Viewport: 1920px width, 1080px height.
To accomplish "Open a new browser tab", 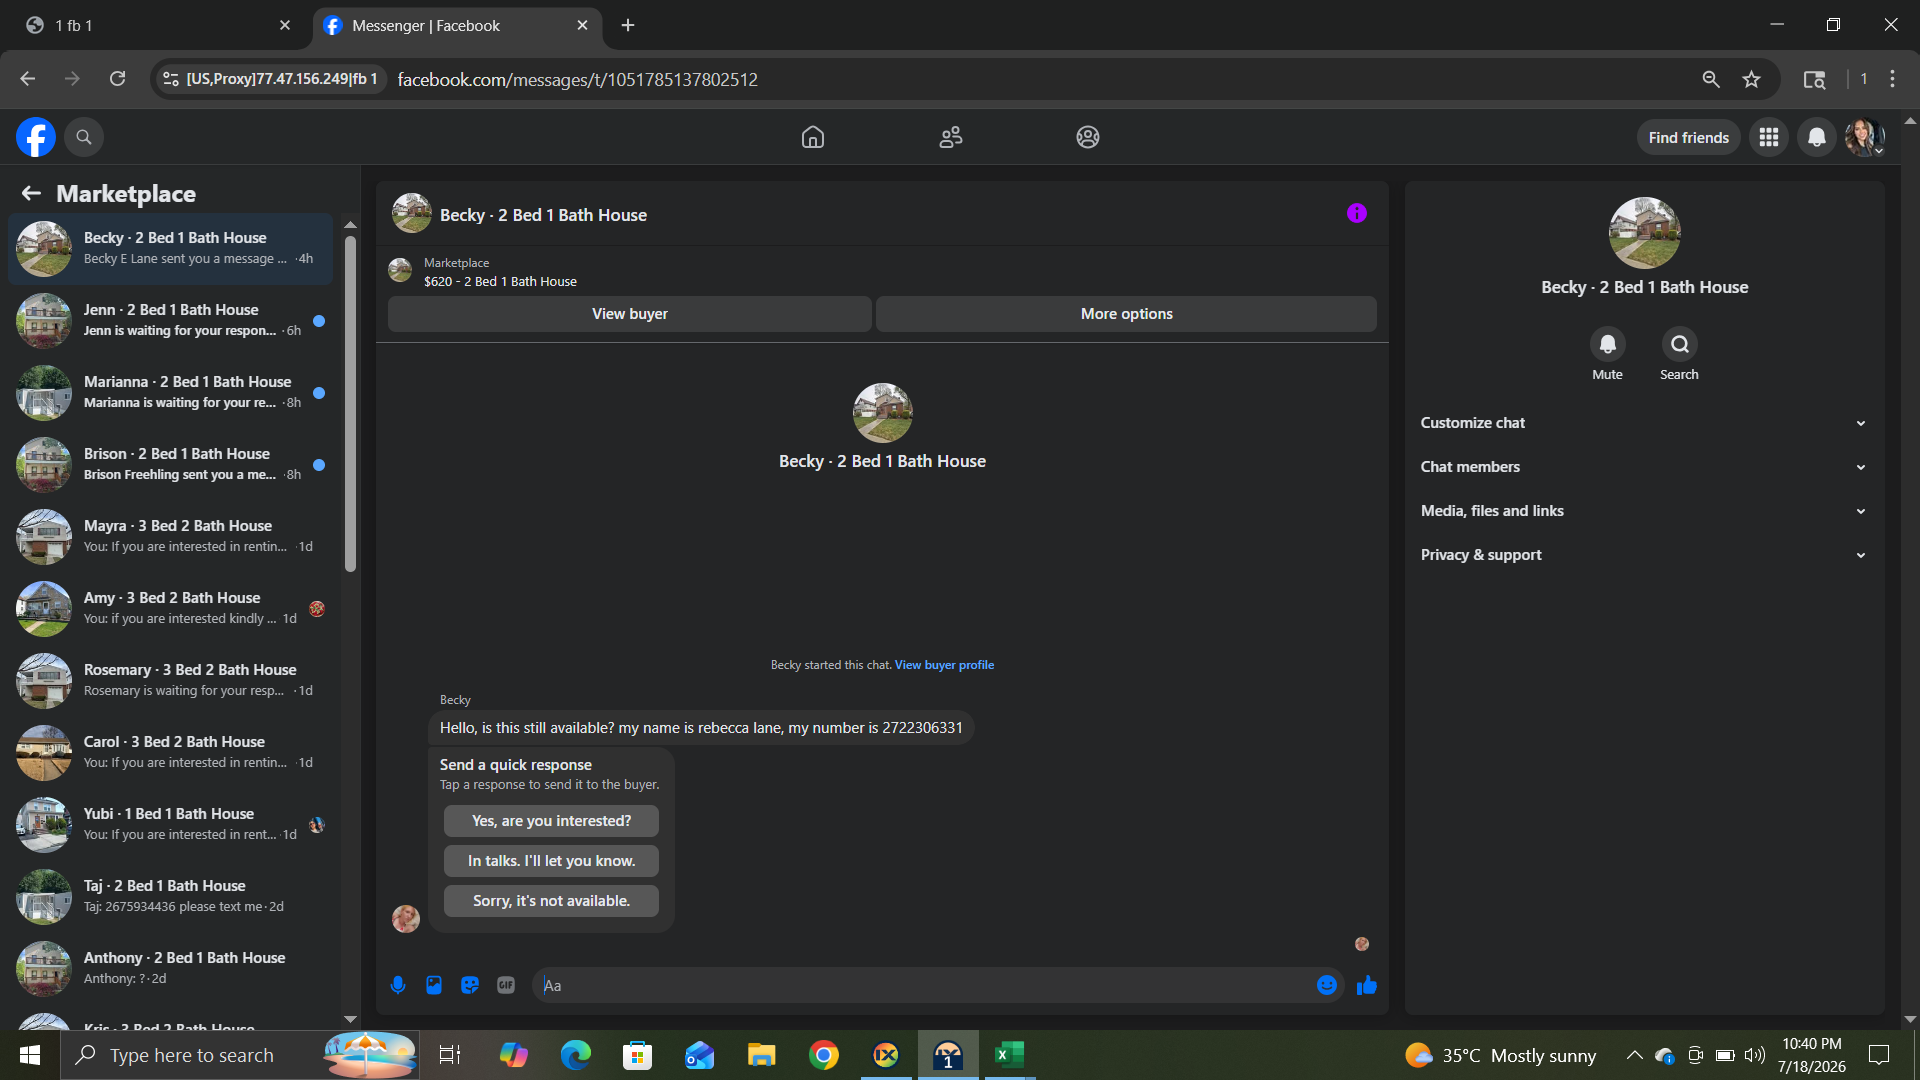I will pos(628,25).
